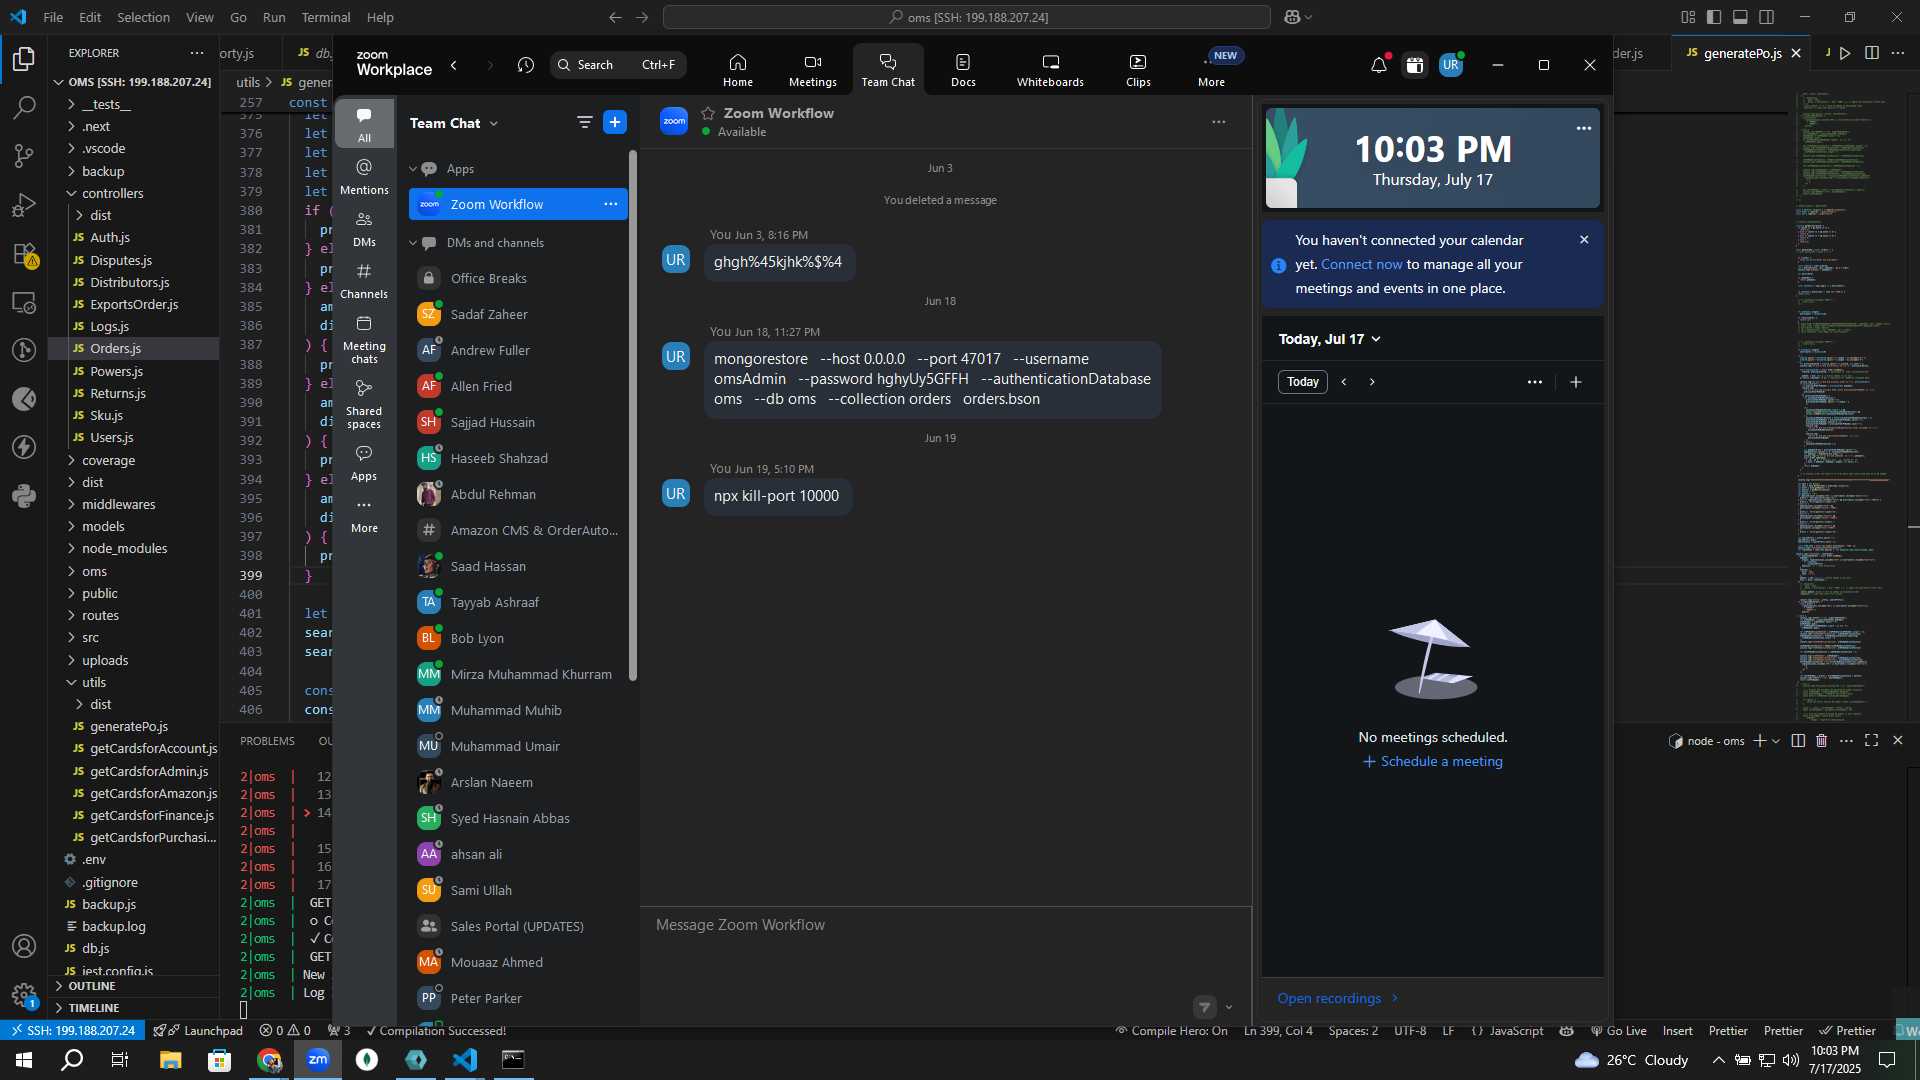The width and height of the screenshot is (1920, 1080).
Task: Open Today, Jul 17 date dropdown
Action: click(1329, 339)
